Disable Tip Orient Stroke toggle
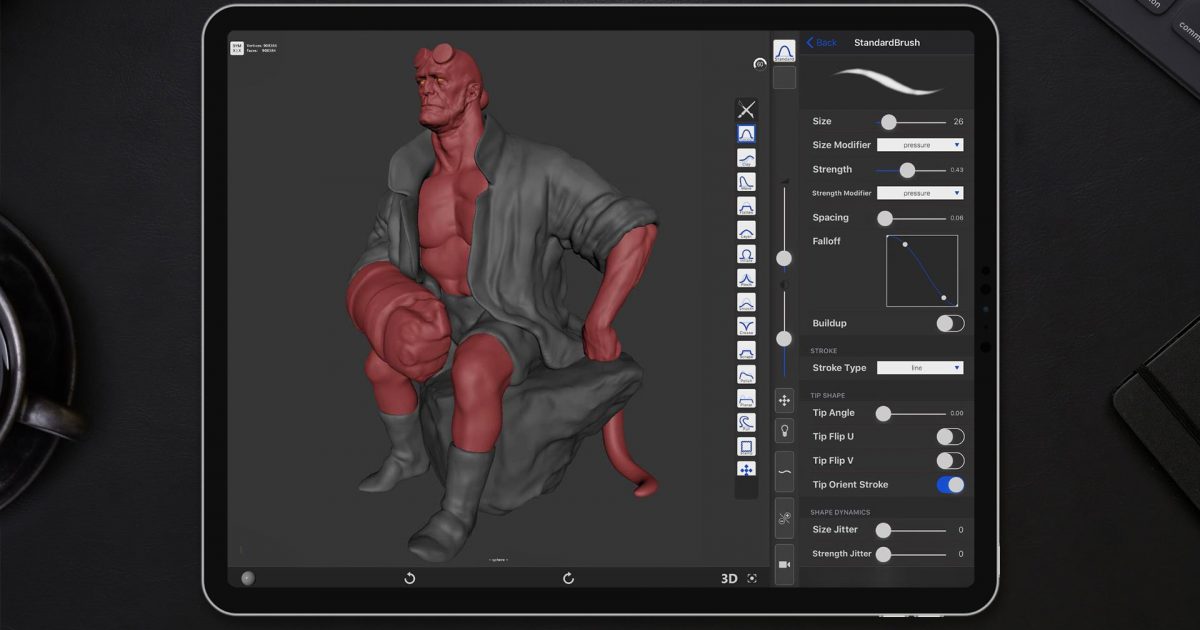 [x=950, y=485]
